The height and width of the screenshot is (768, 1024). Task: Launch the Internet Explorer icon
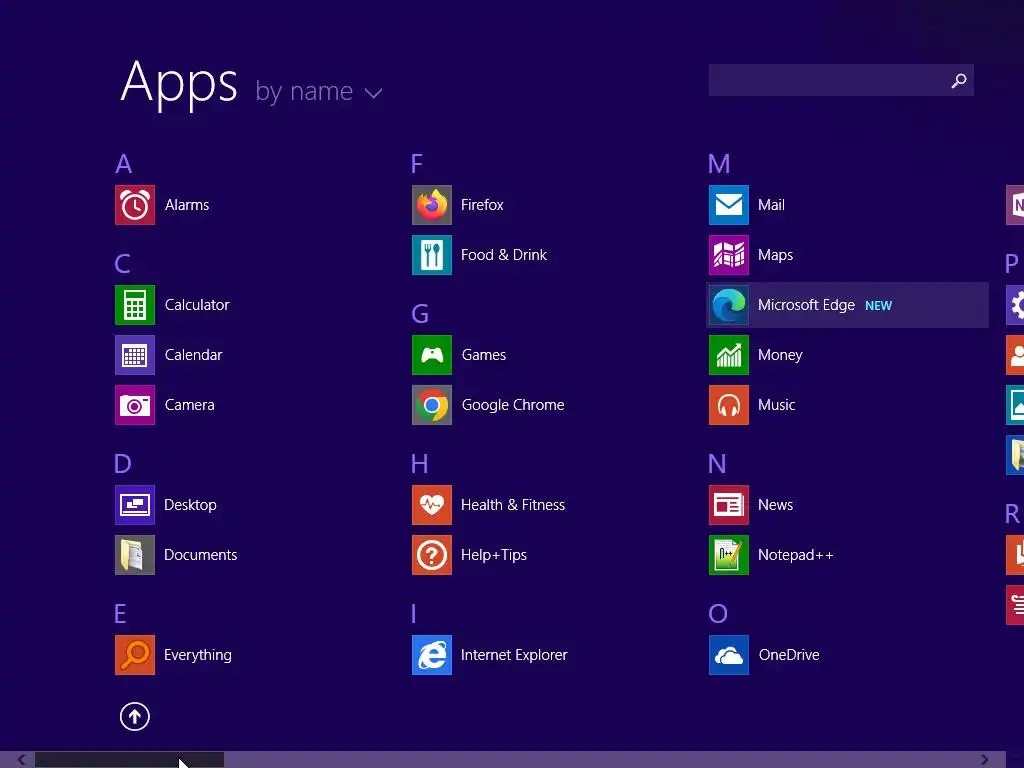coord(432,655)
